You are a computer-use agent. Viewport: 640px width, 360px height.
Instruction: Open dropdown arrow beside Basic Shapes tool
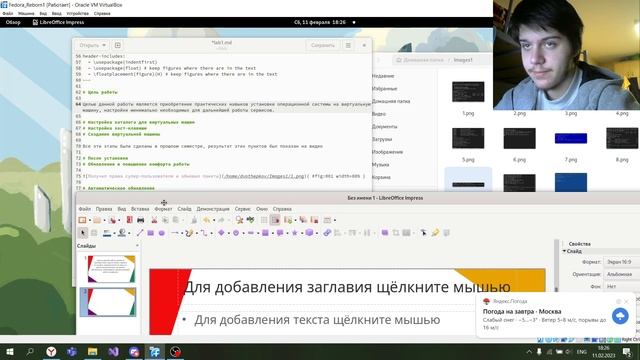click(229, 233)
